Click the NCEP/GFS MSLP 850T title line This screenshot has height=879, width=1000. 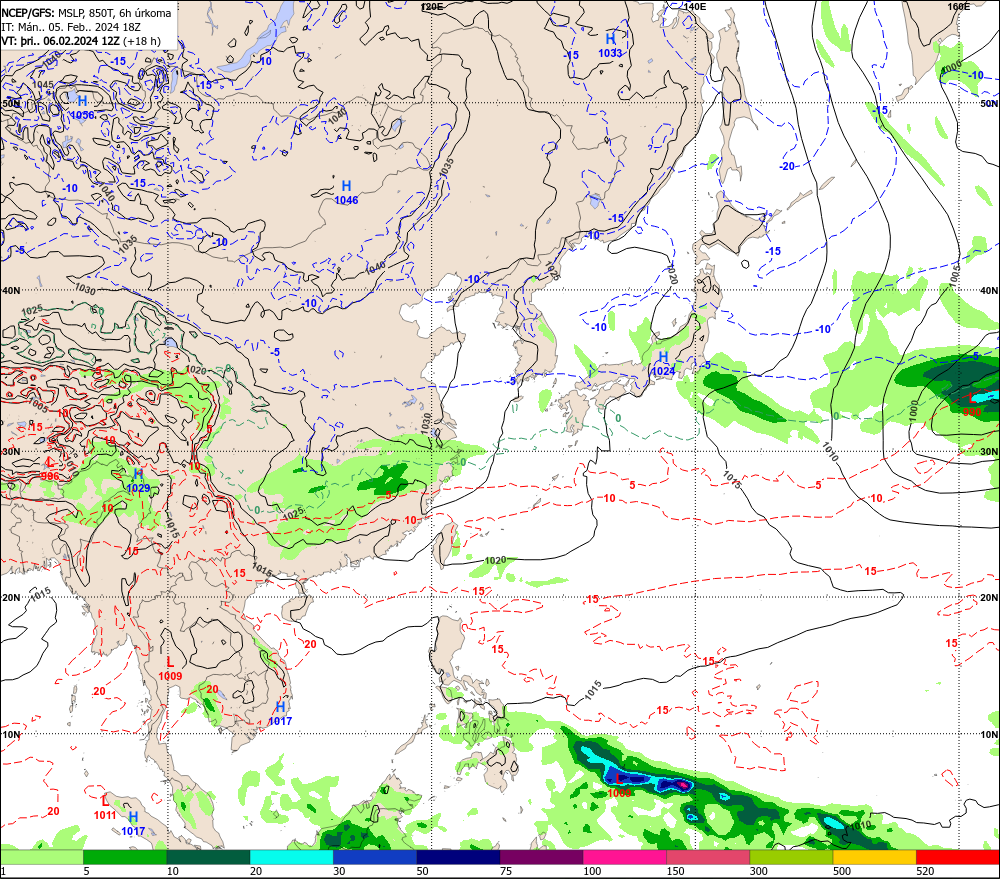click(86, 13)
